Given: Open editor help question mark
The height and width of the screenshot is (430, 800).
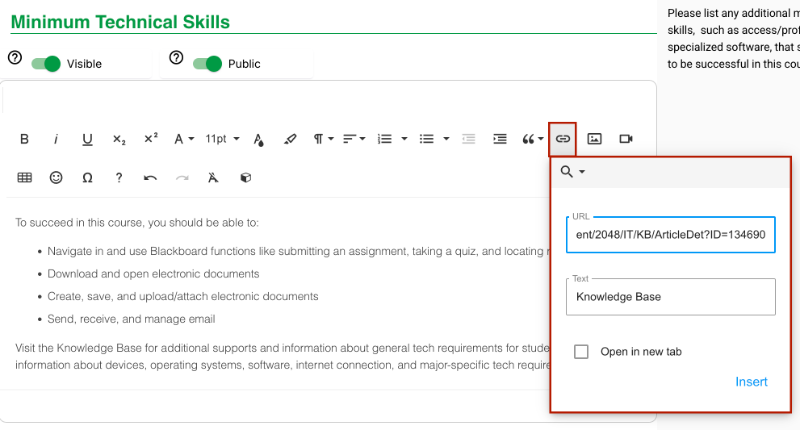Looking at the screenshot, I should pyautogui.click(x=119, y=178).
